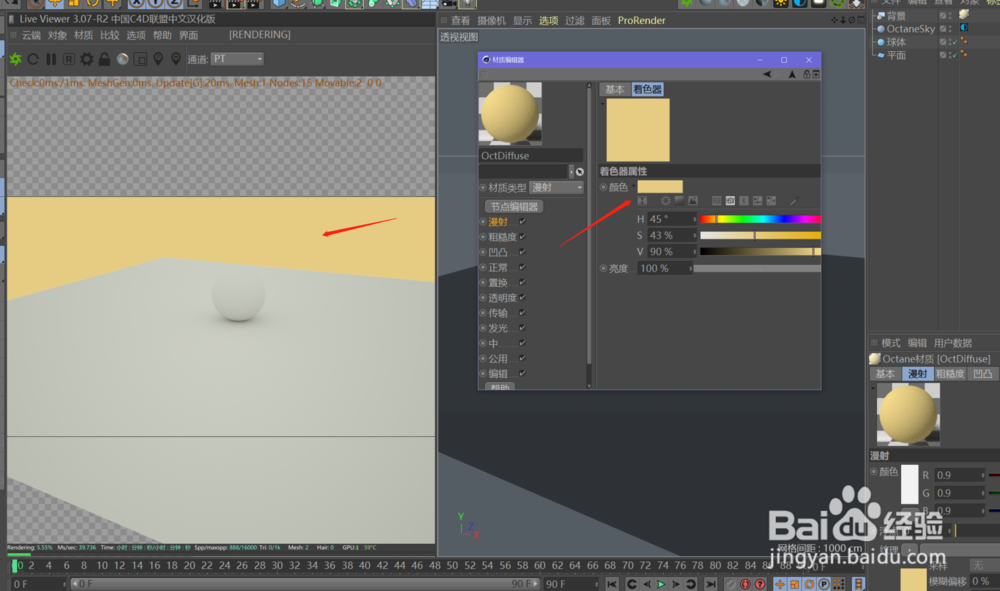Open the 摄像机 viewport menu
Image resolution: width=1000 pixels, height=591 pixels.
pyautogui.click(x=491, y=21)
